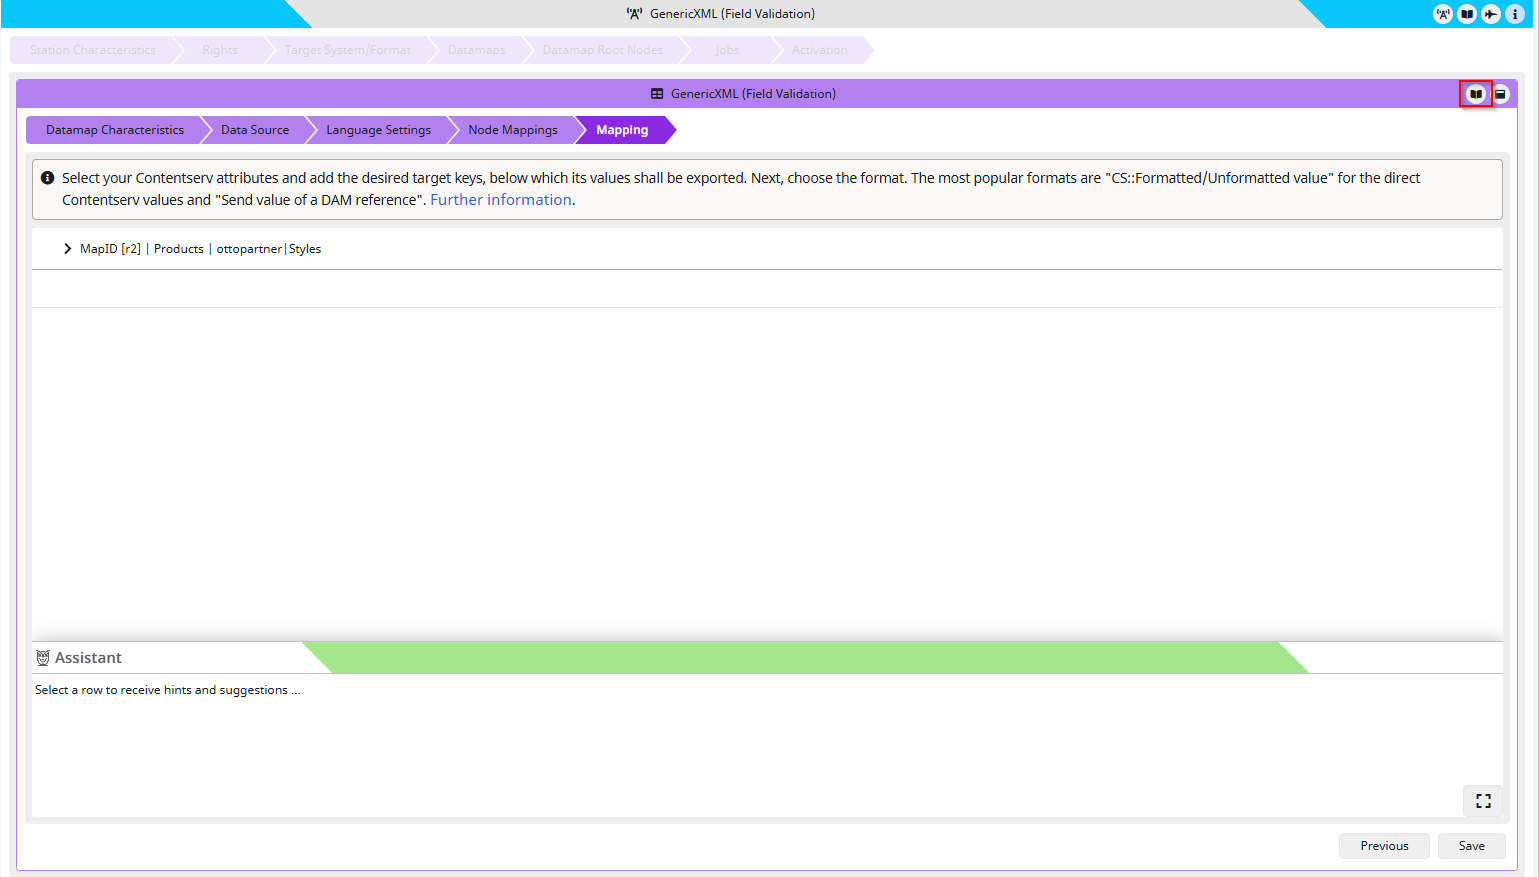Switch to the Data Source step
This screenshot has height=877, width=1539.
(254, 130)
